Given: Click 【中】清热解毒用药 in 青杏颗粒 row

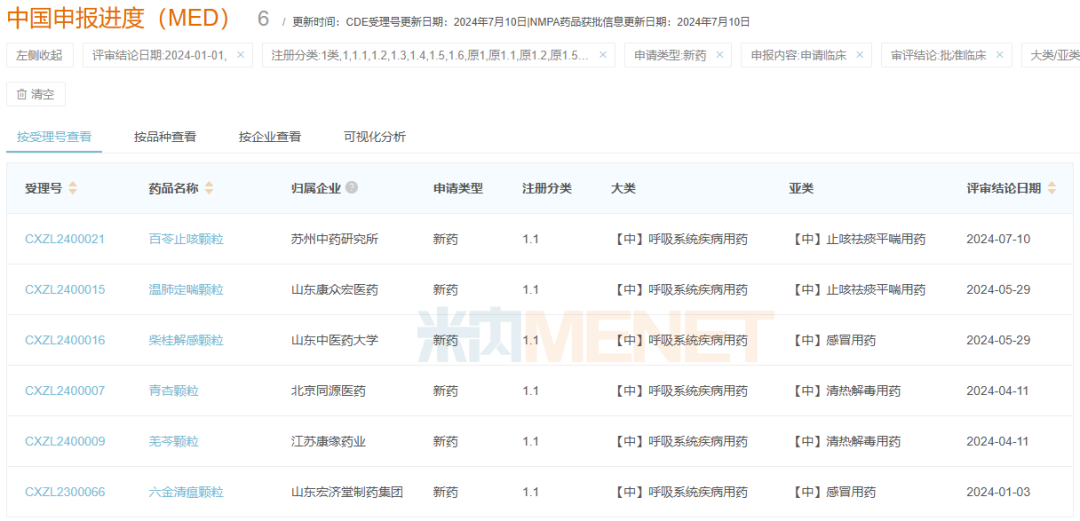Looking at the screenshot, I should click(845, 391).
